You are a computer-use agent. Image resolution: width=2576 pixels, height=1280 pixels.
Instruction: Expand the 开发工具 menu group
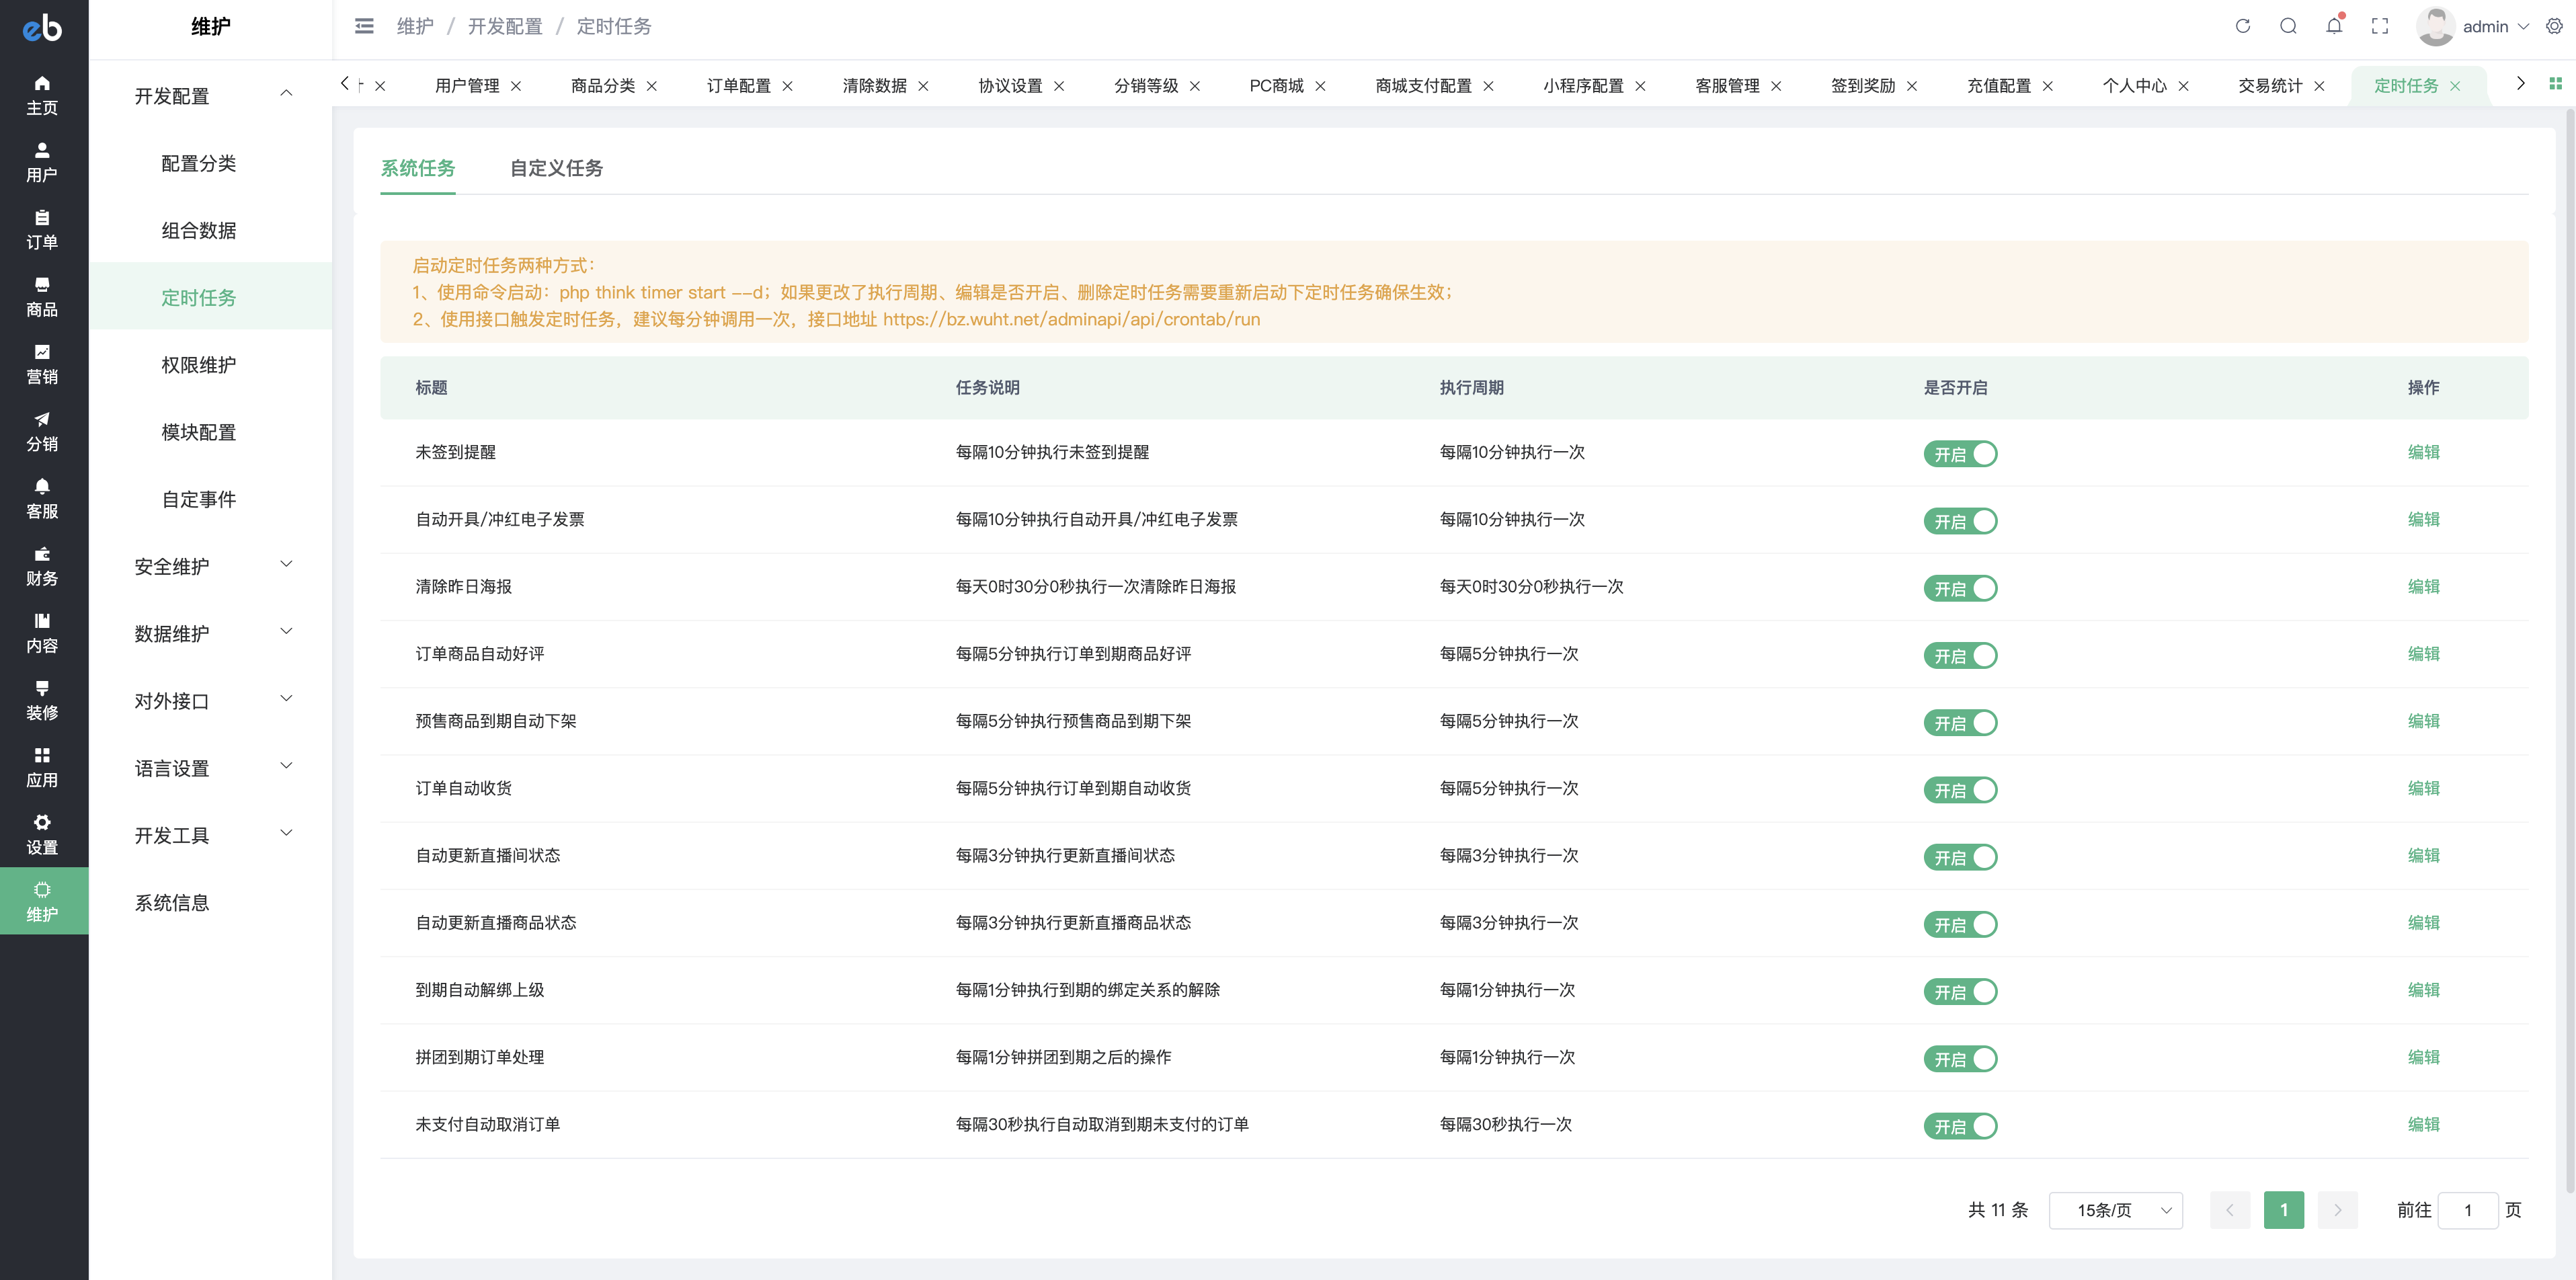point(211,835)
